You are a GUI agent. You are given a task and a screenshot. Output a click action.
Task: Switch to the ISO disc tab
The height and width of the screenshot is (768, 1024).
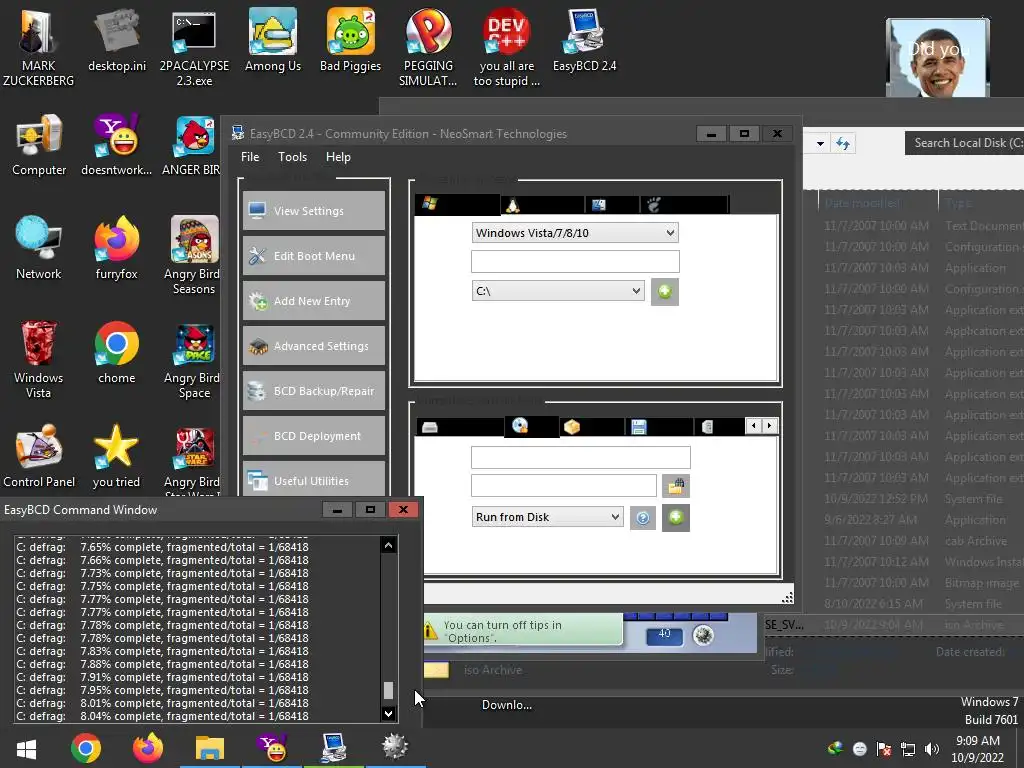pos(532,426)
